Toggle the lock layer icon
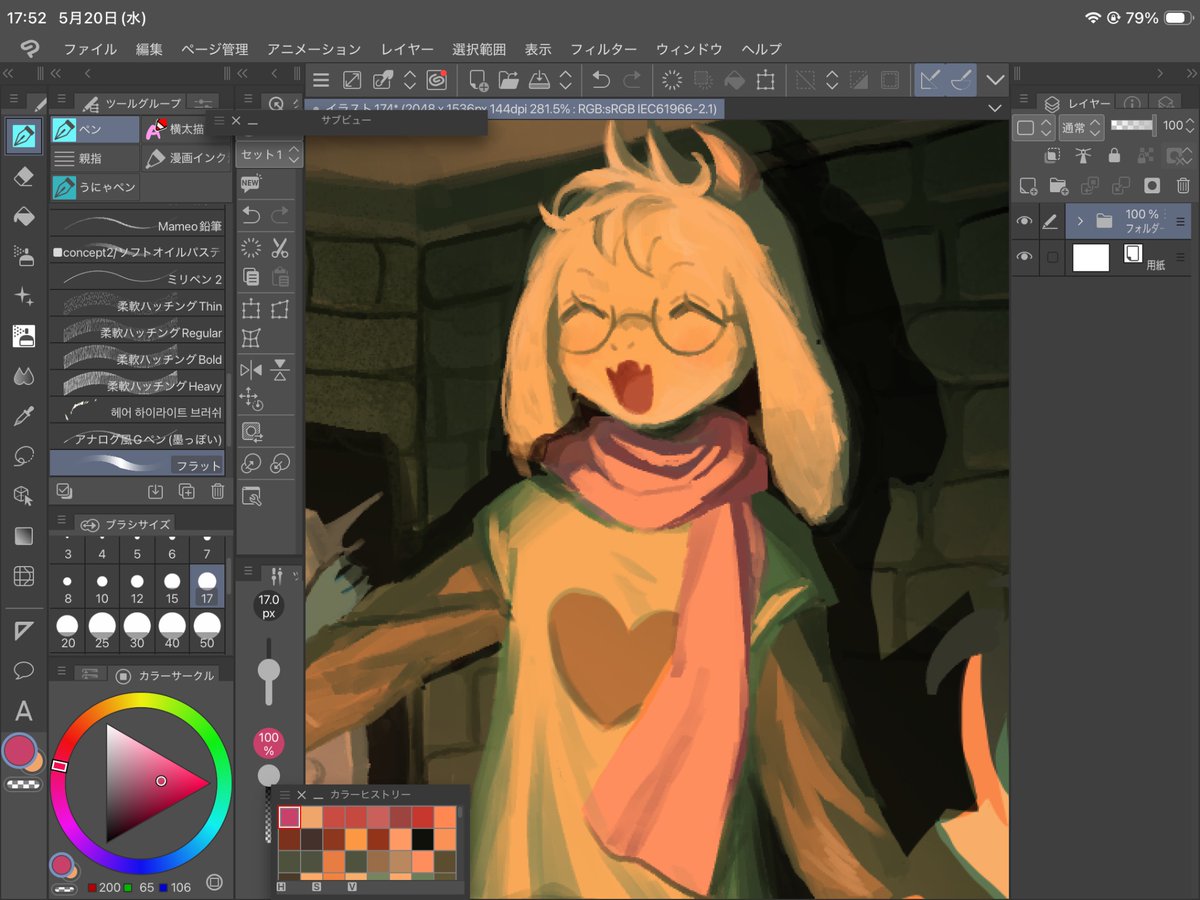Screen dimensions: 1200x900 [1114, 155]
